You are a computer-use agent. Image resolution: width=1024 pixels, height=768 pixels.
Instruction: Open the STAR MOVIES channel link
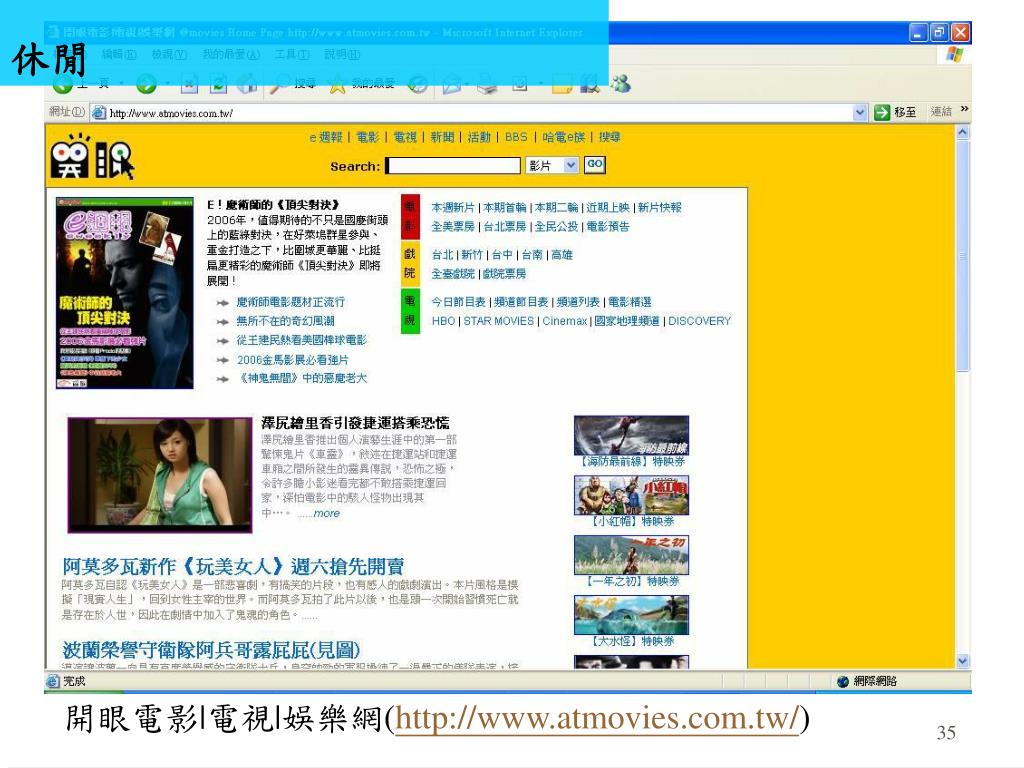pos(499,321)
